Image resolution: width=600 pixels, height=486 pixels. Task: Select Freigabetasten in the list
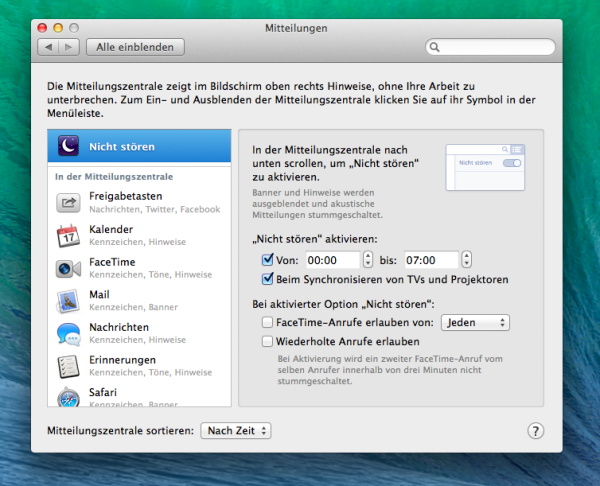[139, 202]
